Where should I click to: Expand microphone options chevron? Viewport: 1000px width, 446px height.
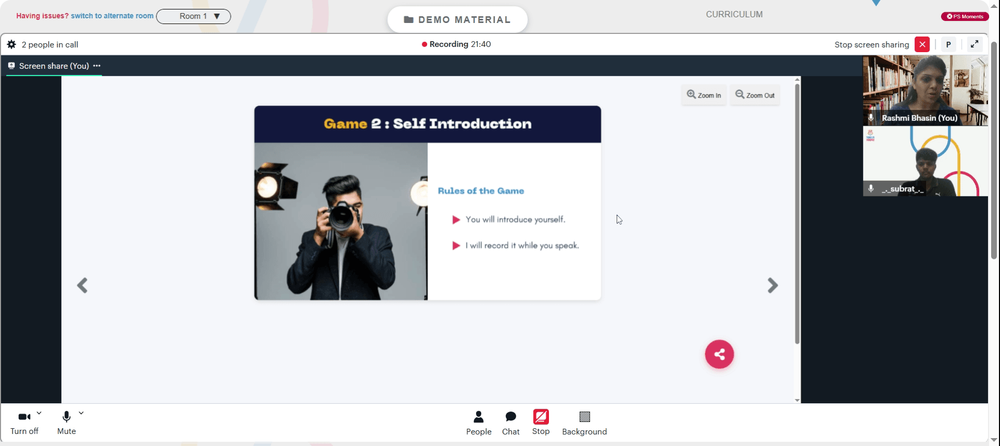point(81,413)
